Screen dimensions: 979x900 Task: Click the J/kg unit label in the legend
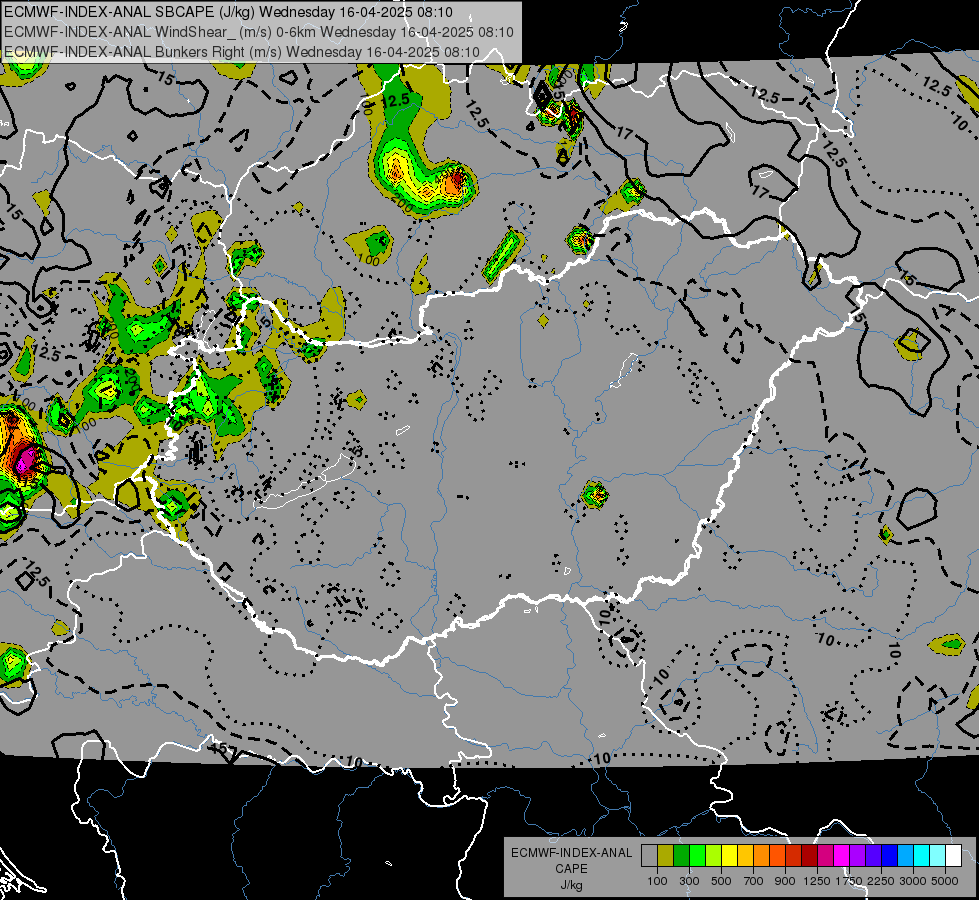572,885
